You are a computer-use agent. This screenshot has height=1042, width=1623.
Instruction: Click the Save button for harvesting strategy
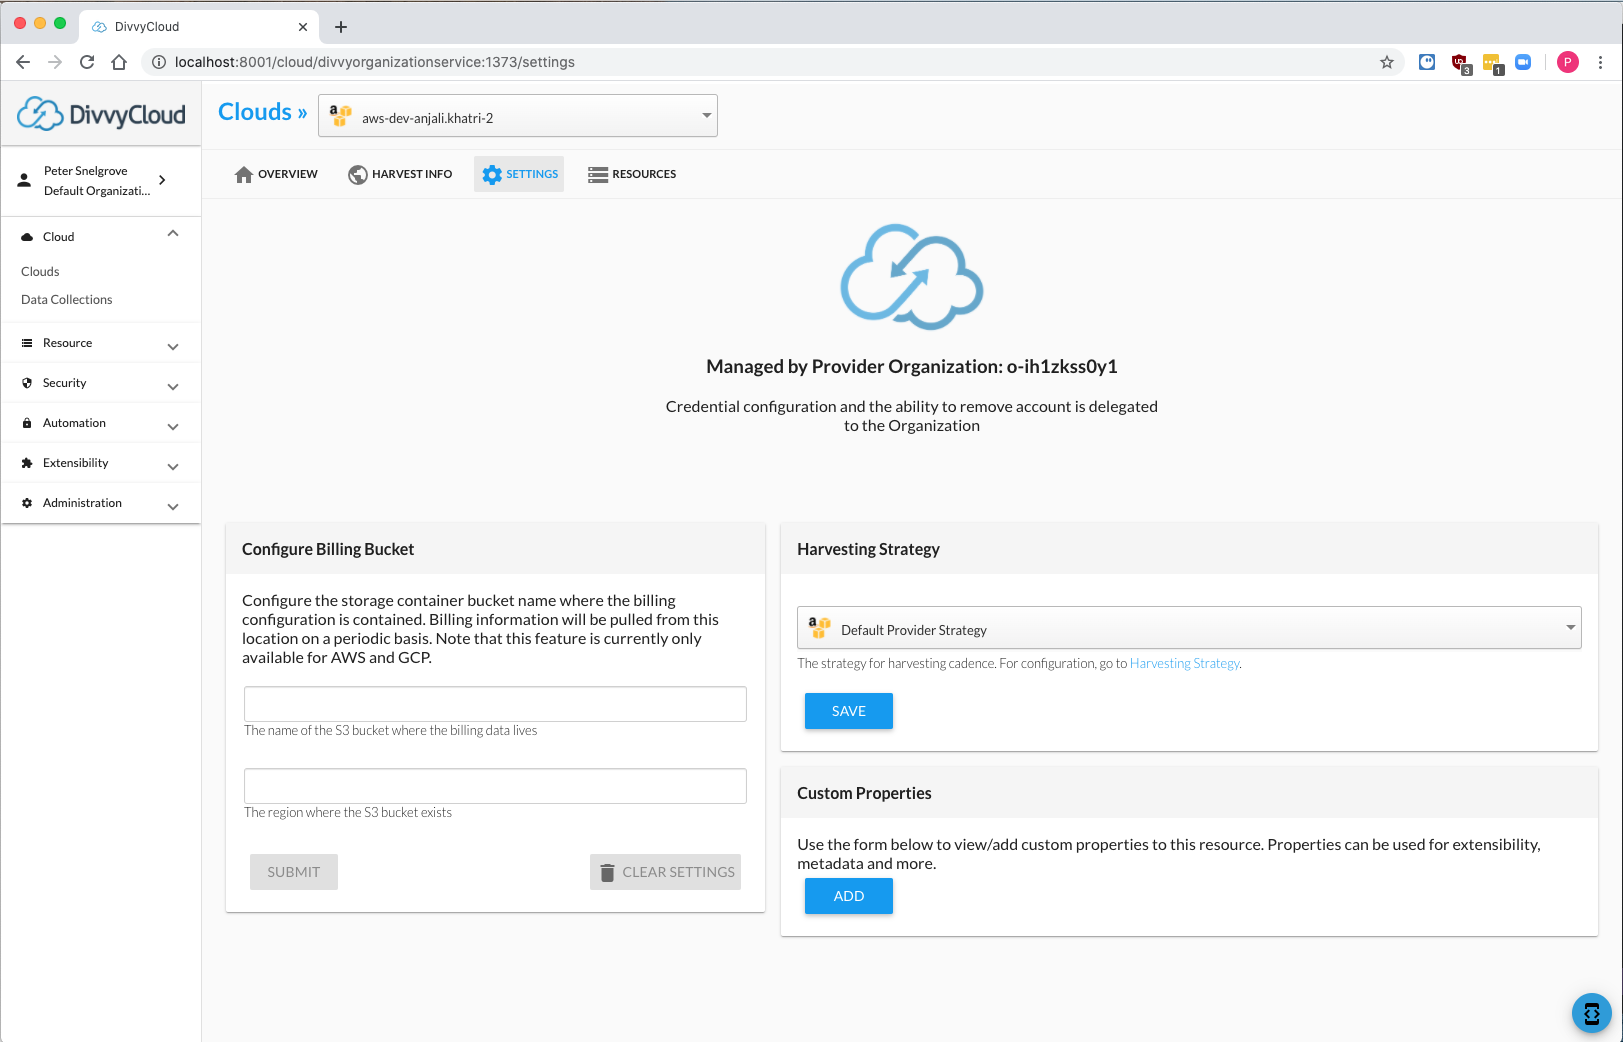849,711
